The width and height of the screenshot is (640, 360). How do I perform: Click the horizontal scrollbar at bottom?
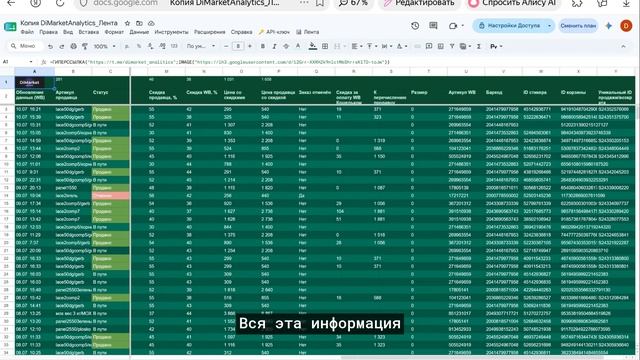471,358
